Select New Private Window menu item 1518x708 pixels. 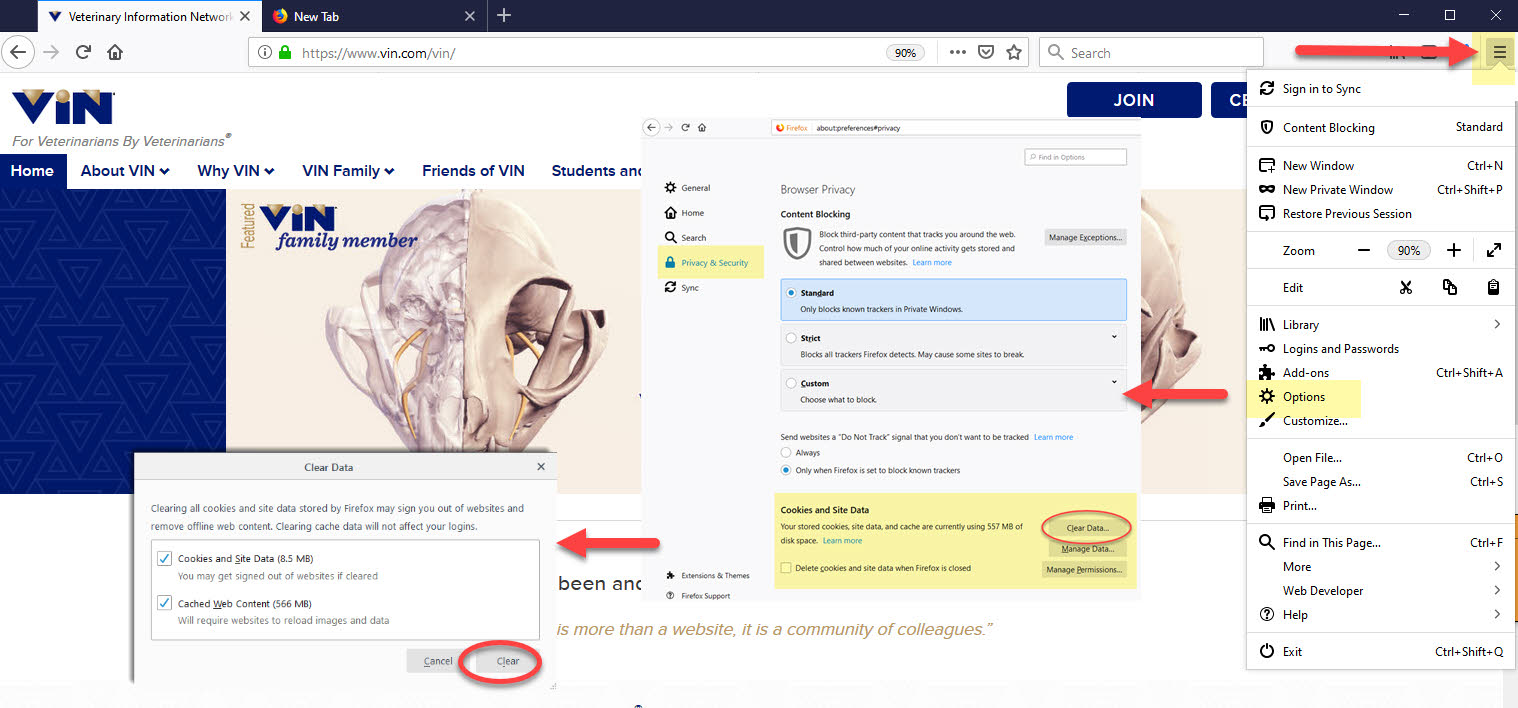click(x=1380, y=189)
